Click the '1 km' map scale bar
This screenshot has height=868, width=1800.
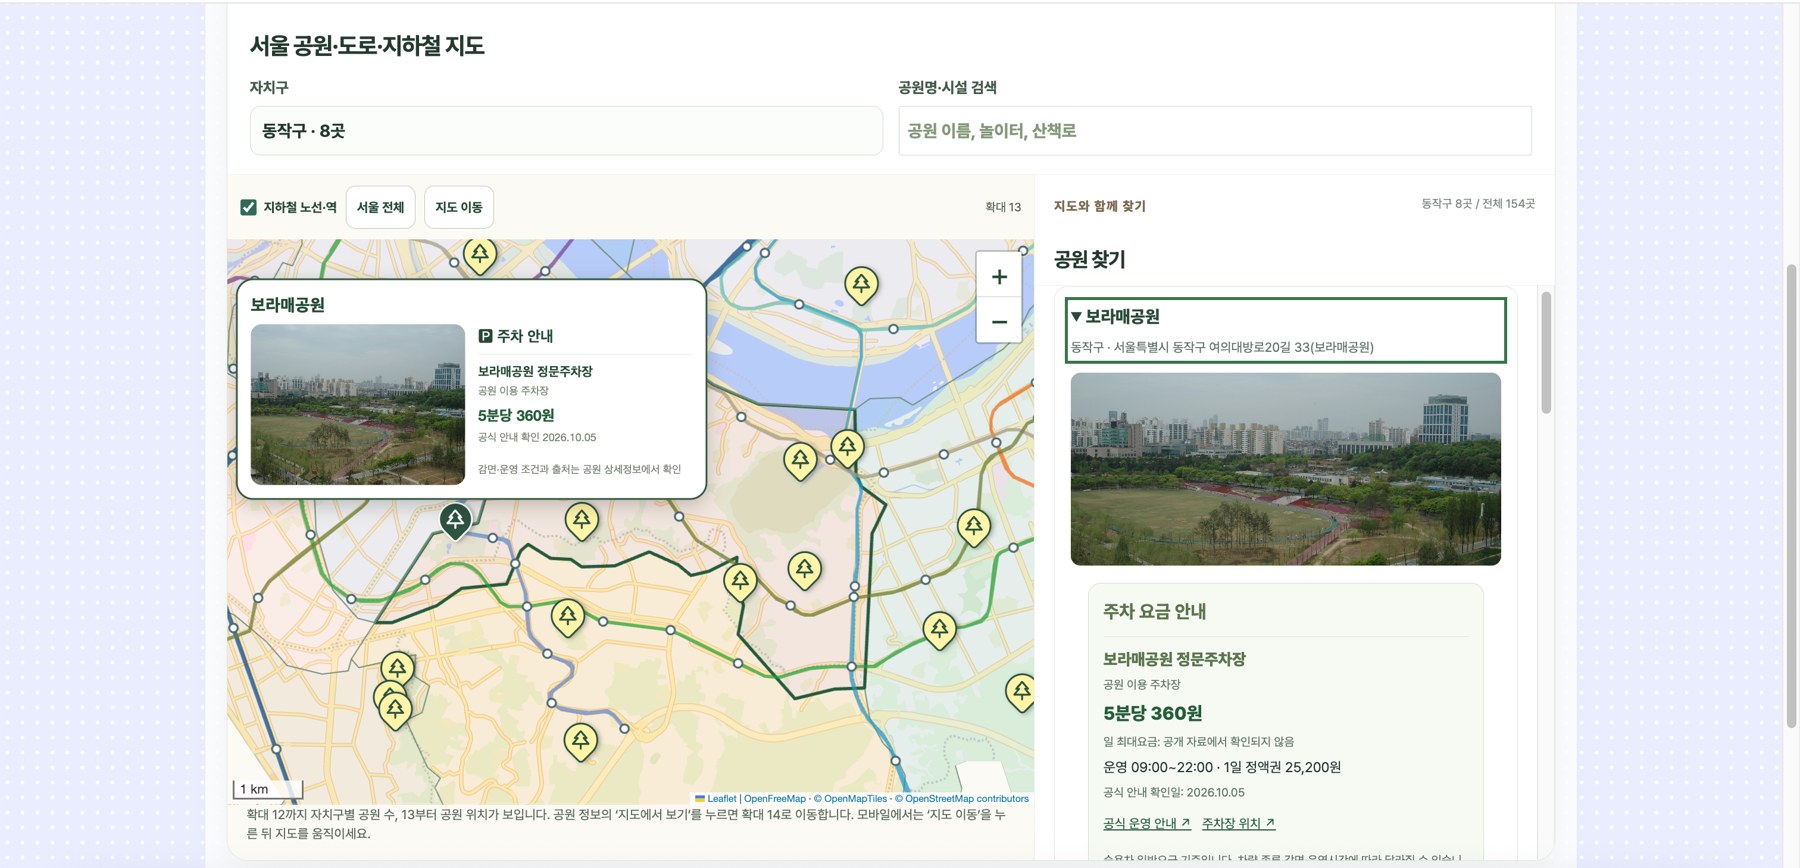pyautogui.click(x=268, y=789)
